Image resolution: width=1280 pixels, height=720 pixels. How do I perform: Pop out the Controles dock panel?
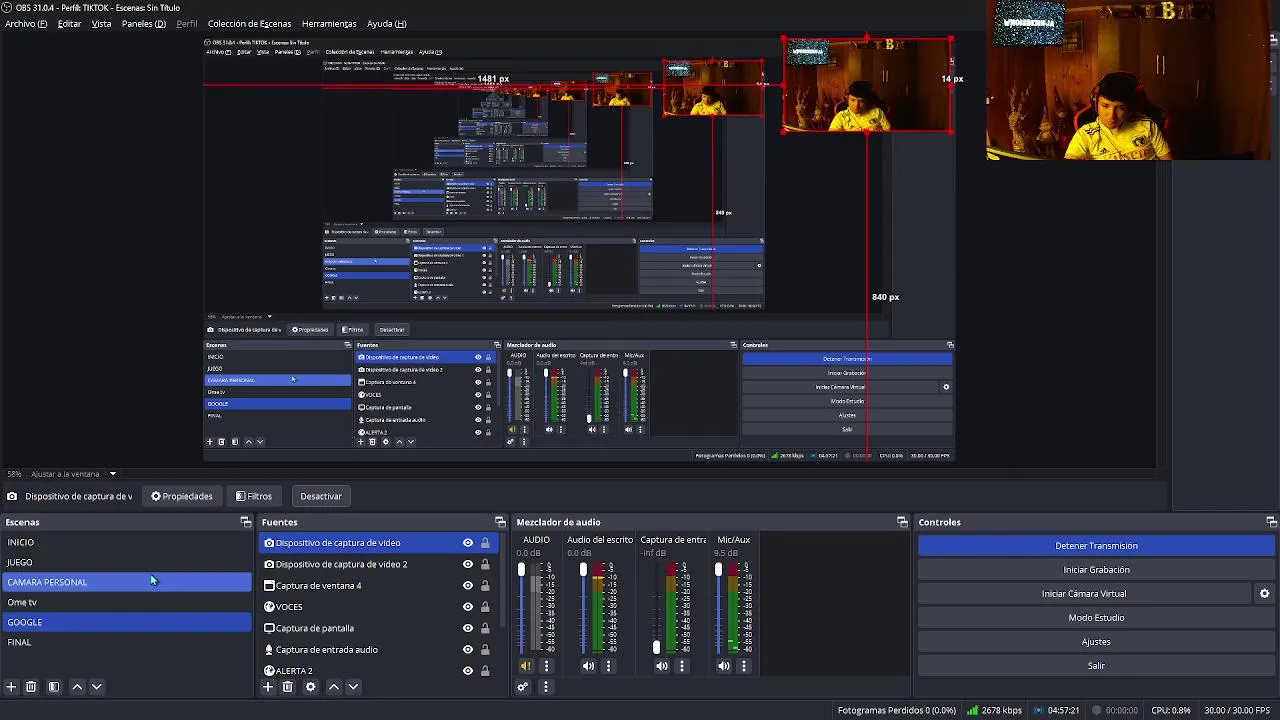coord(1271,522)
